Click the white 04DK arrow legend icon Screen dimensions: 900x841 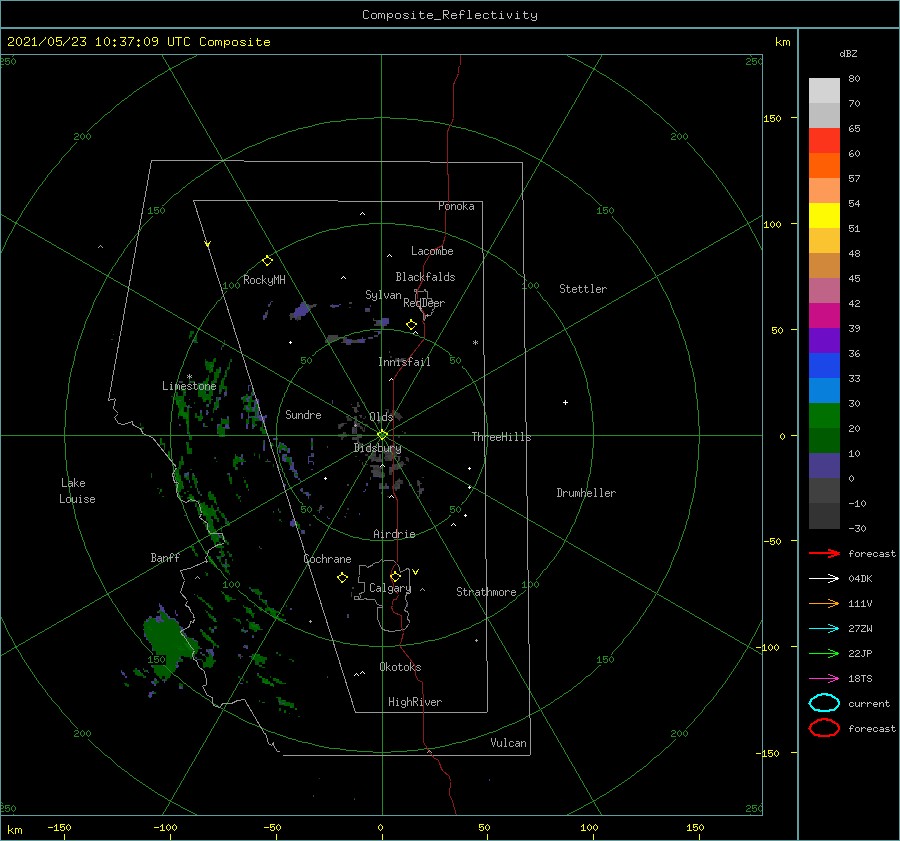tap(824, 579)
